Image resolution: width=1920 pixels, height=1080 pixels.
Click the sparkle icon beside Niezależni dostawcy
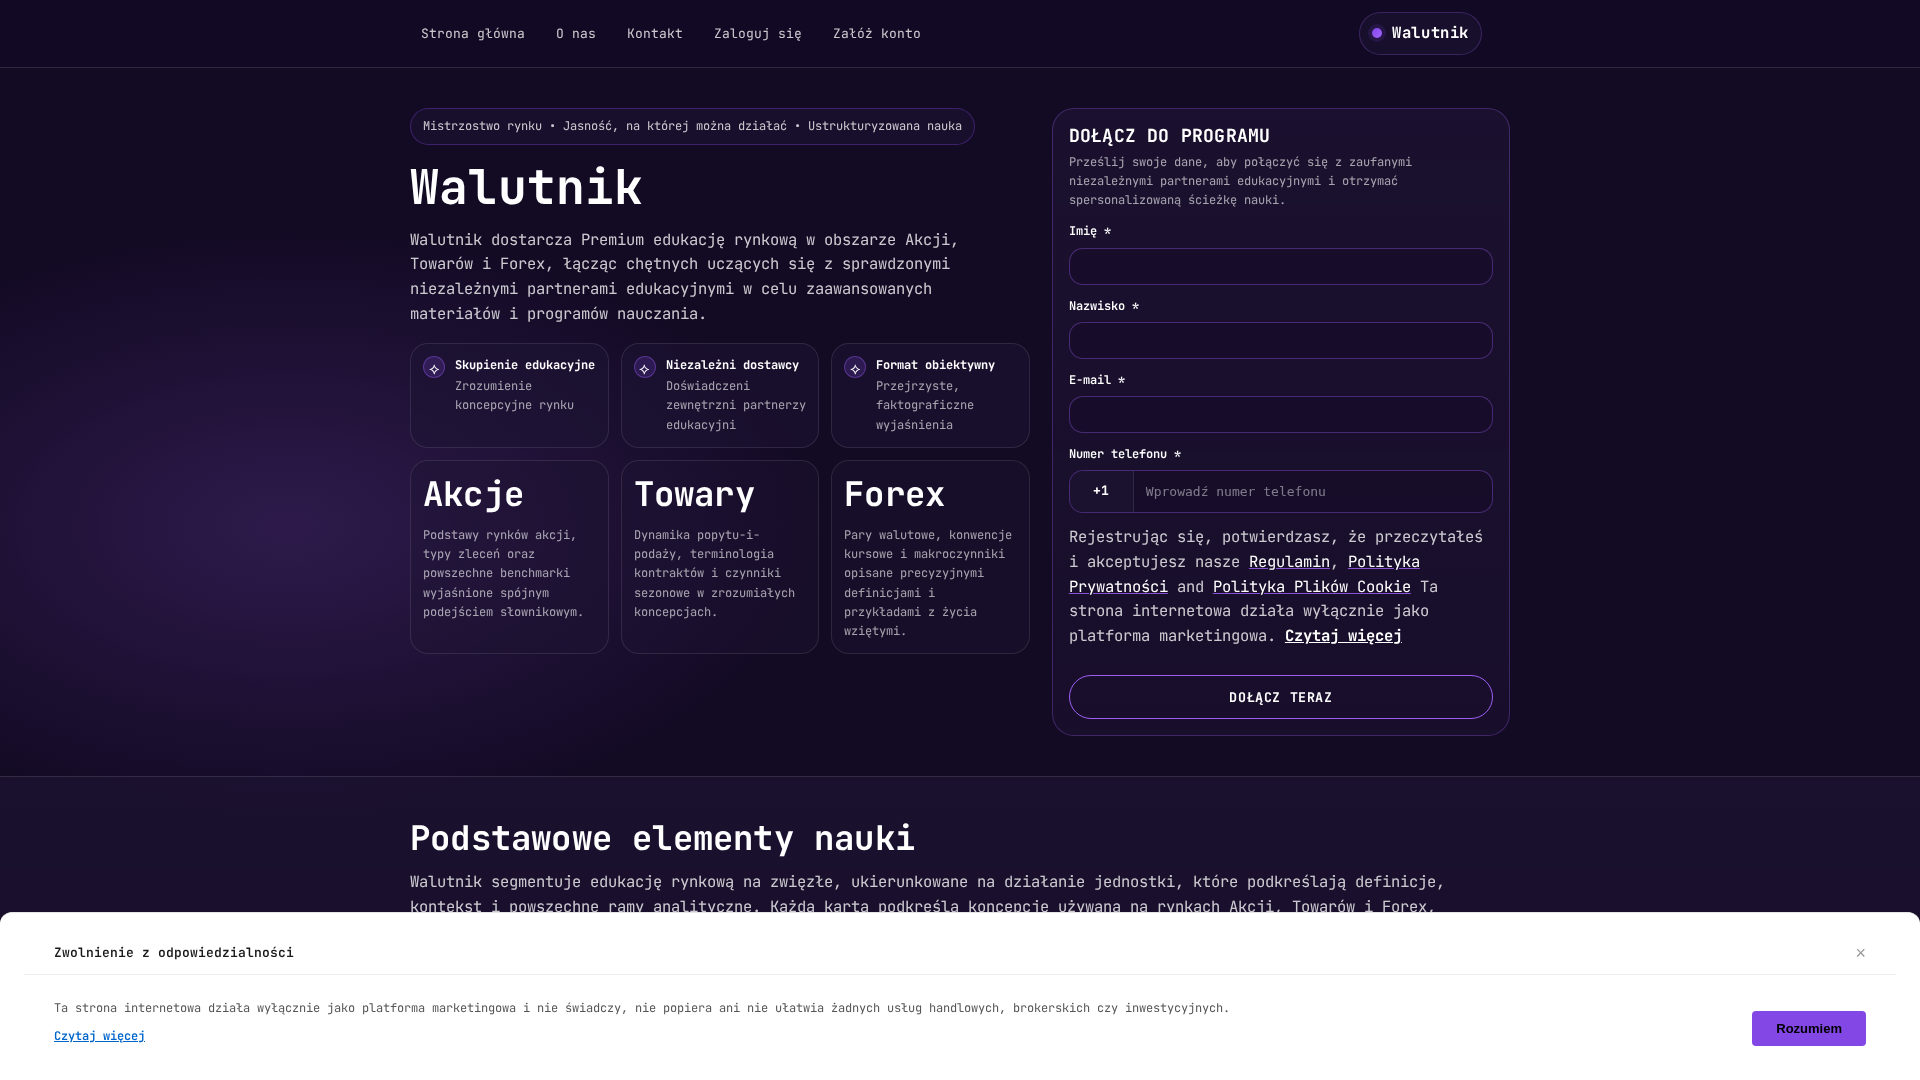[x=645, y=368]
